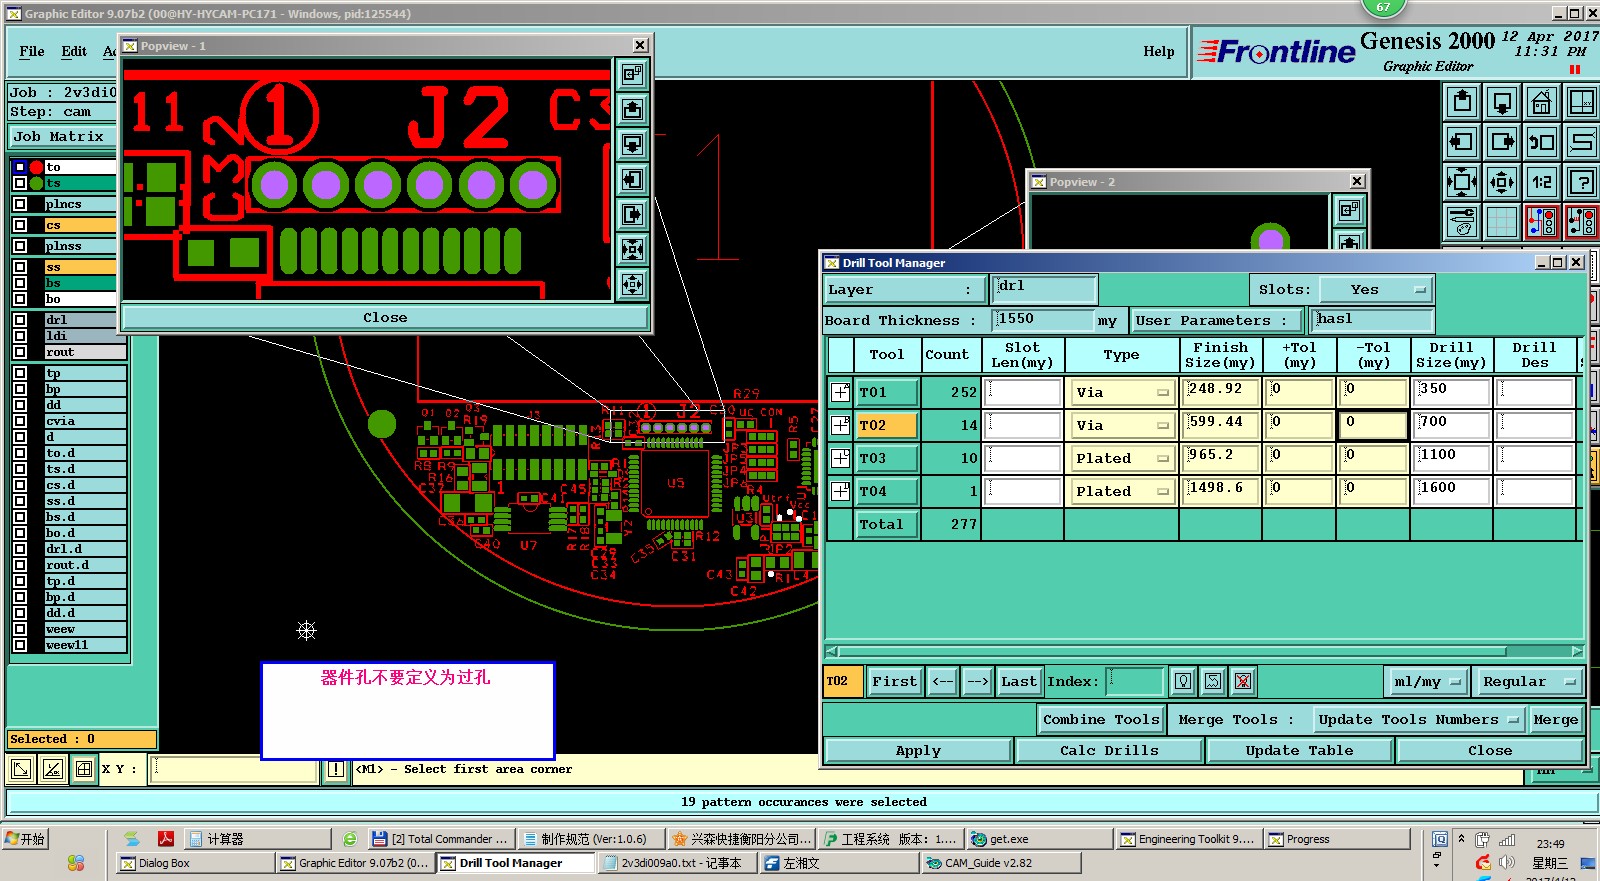Open the Help menu

point(1159,51)
